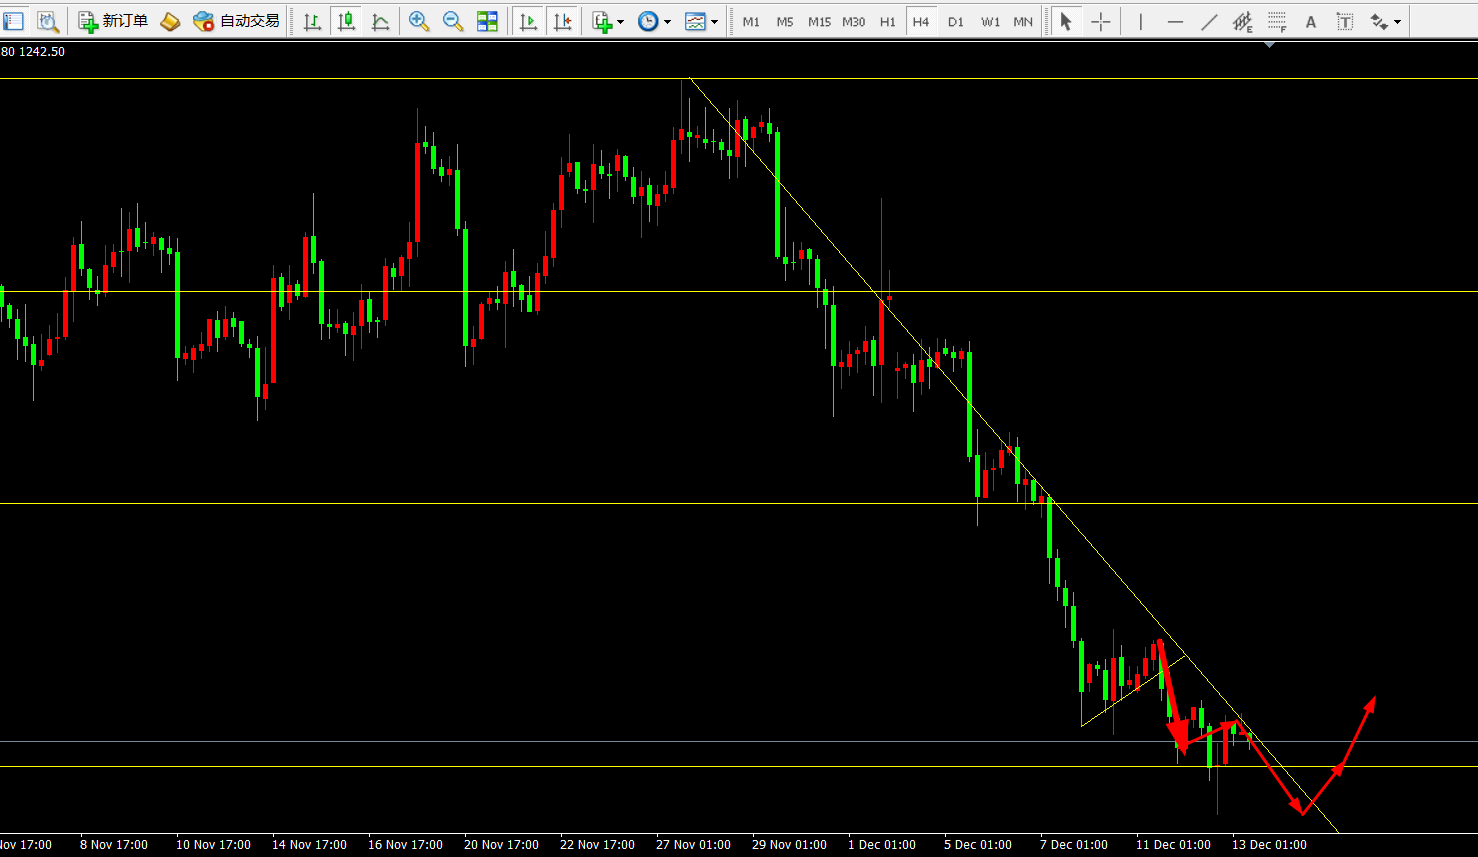The width and height of the screenshot is (1478, 857).
Task: Click the 14 Nov 17:00 time label
Action: click(309, 845)
